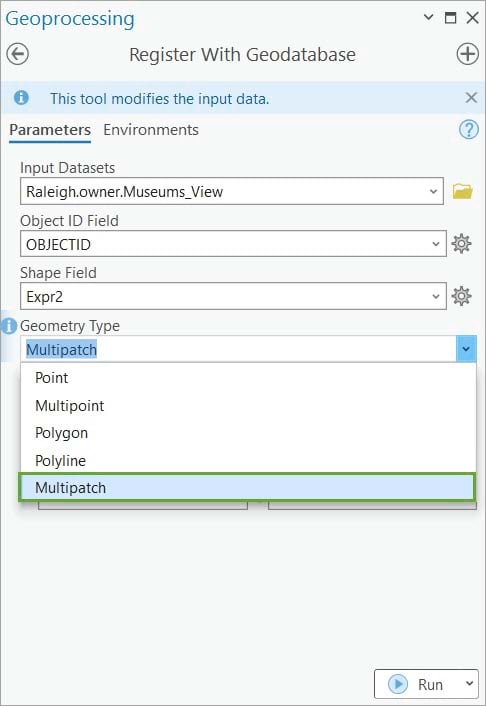Viewport: 486px width, 706px height.
Task: Select Polyline geometry type
Action: pos(248,460)
